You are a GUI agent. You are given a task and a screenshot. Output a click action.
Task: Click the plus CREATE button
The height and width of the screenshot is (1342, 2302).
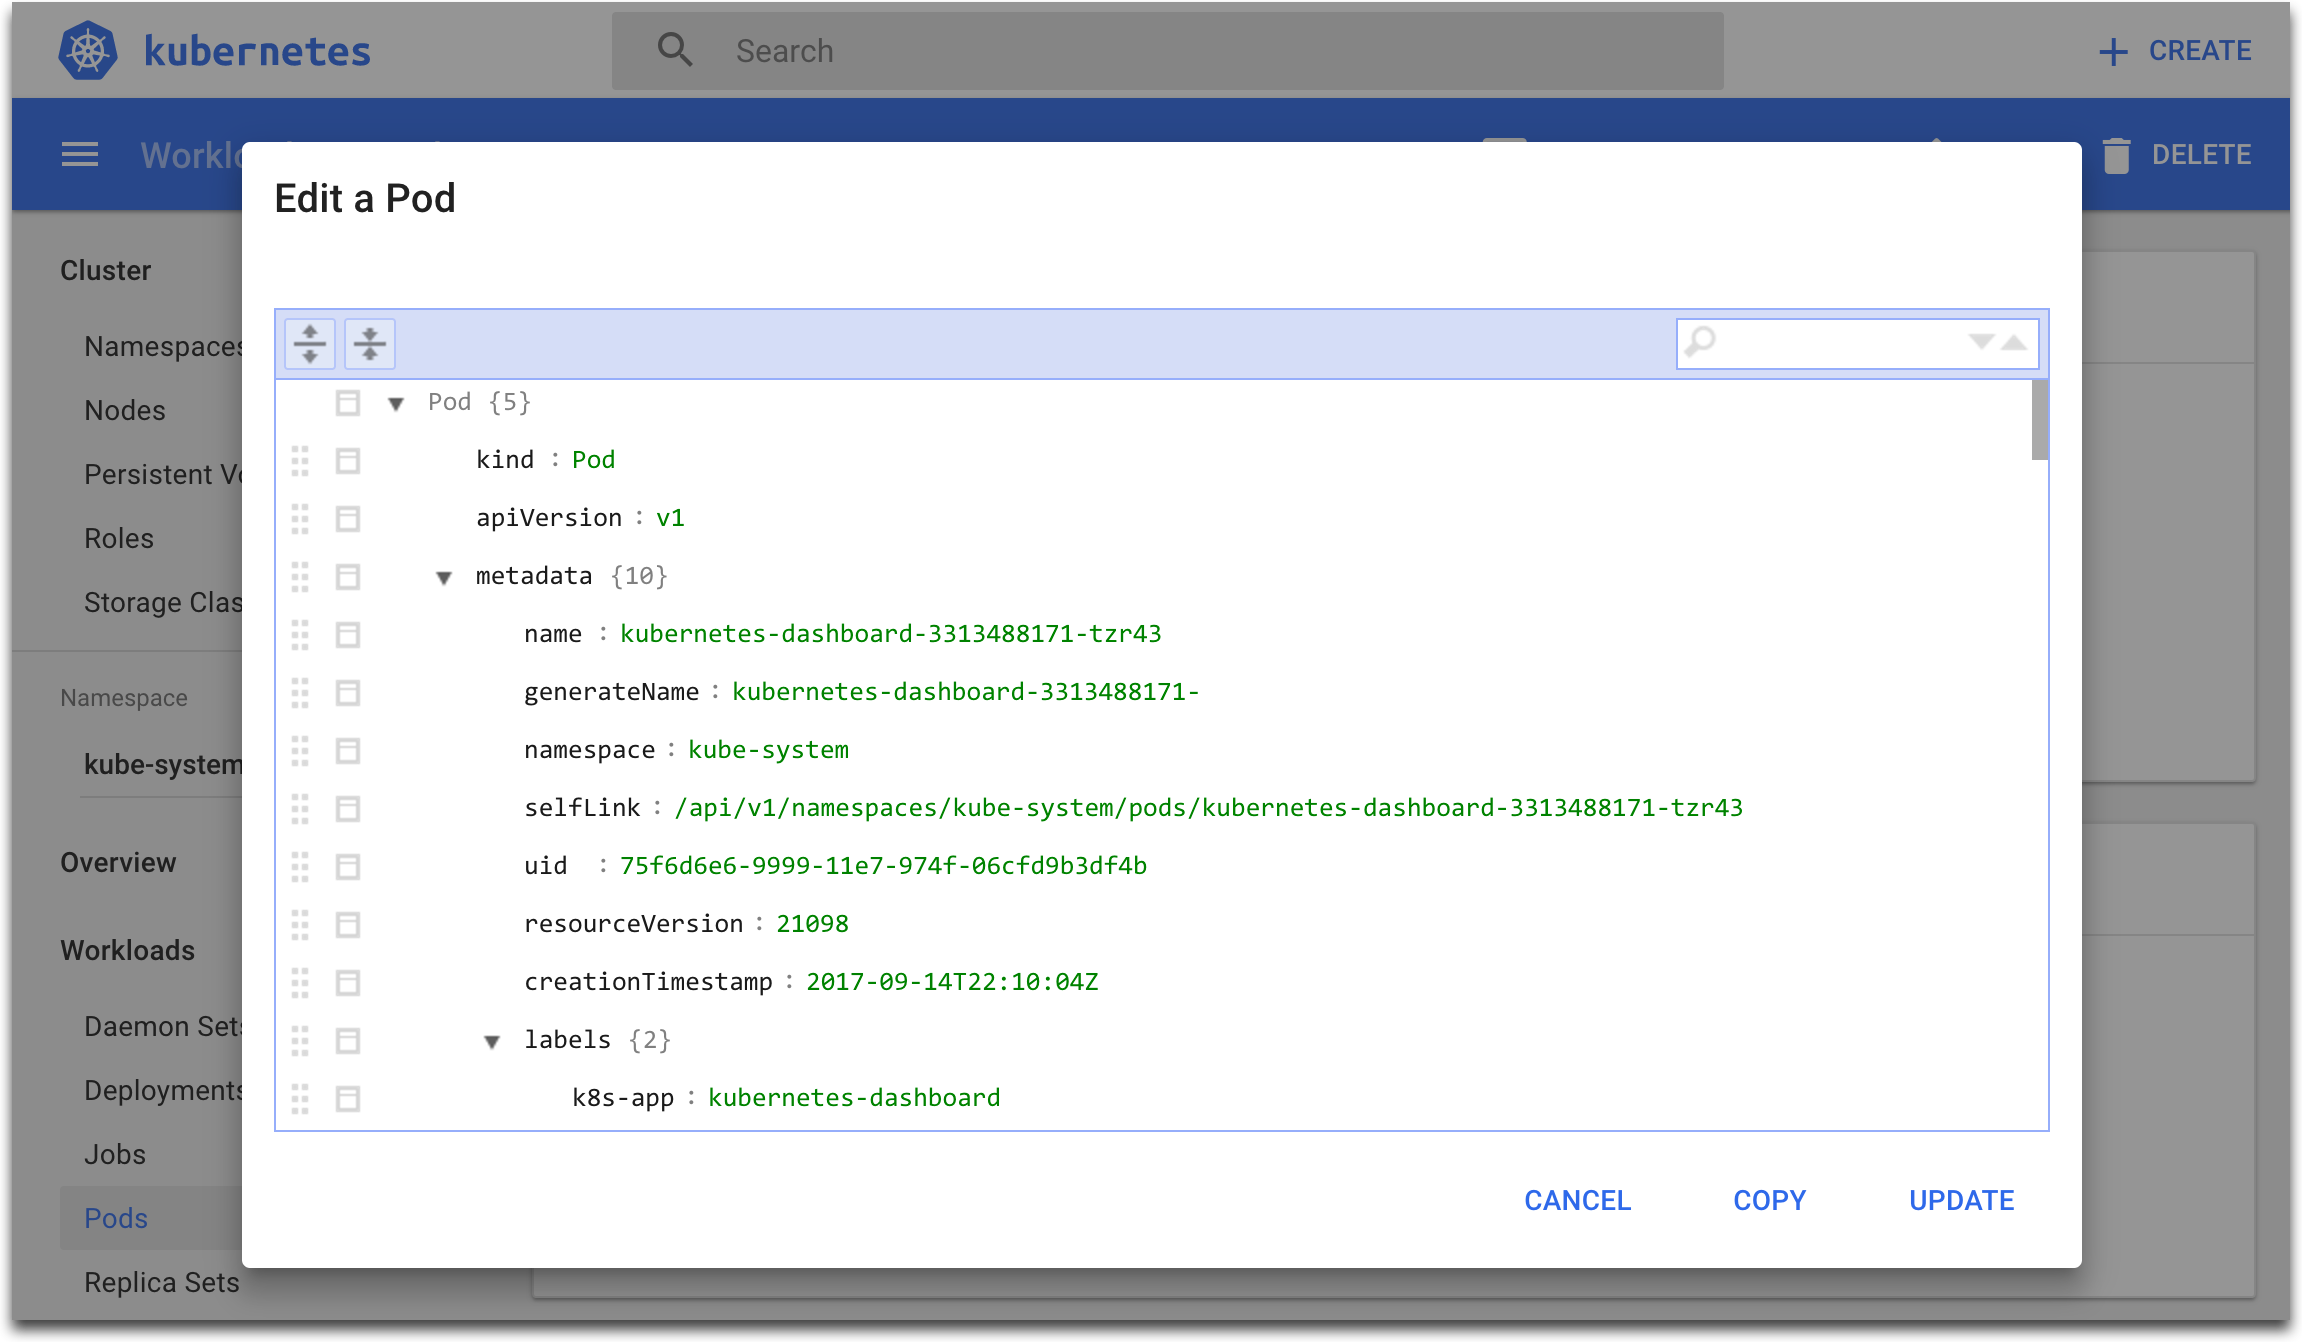[x=2175, y=51]
